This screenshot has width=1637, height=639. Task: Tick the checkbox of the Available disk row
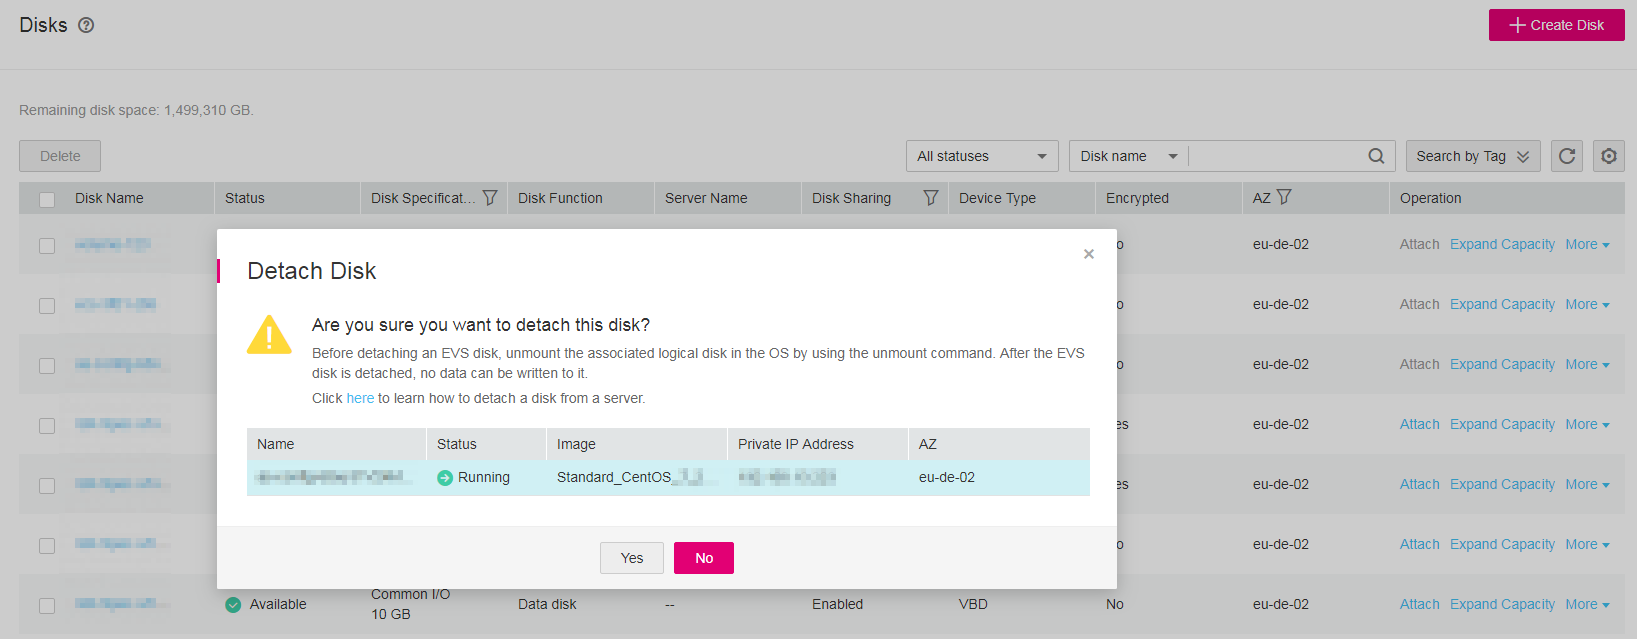tap(47, 605)
